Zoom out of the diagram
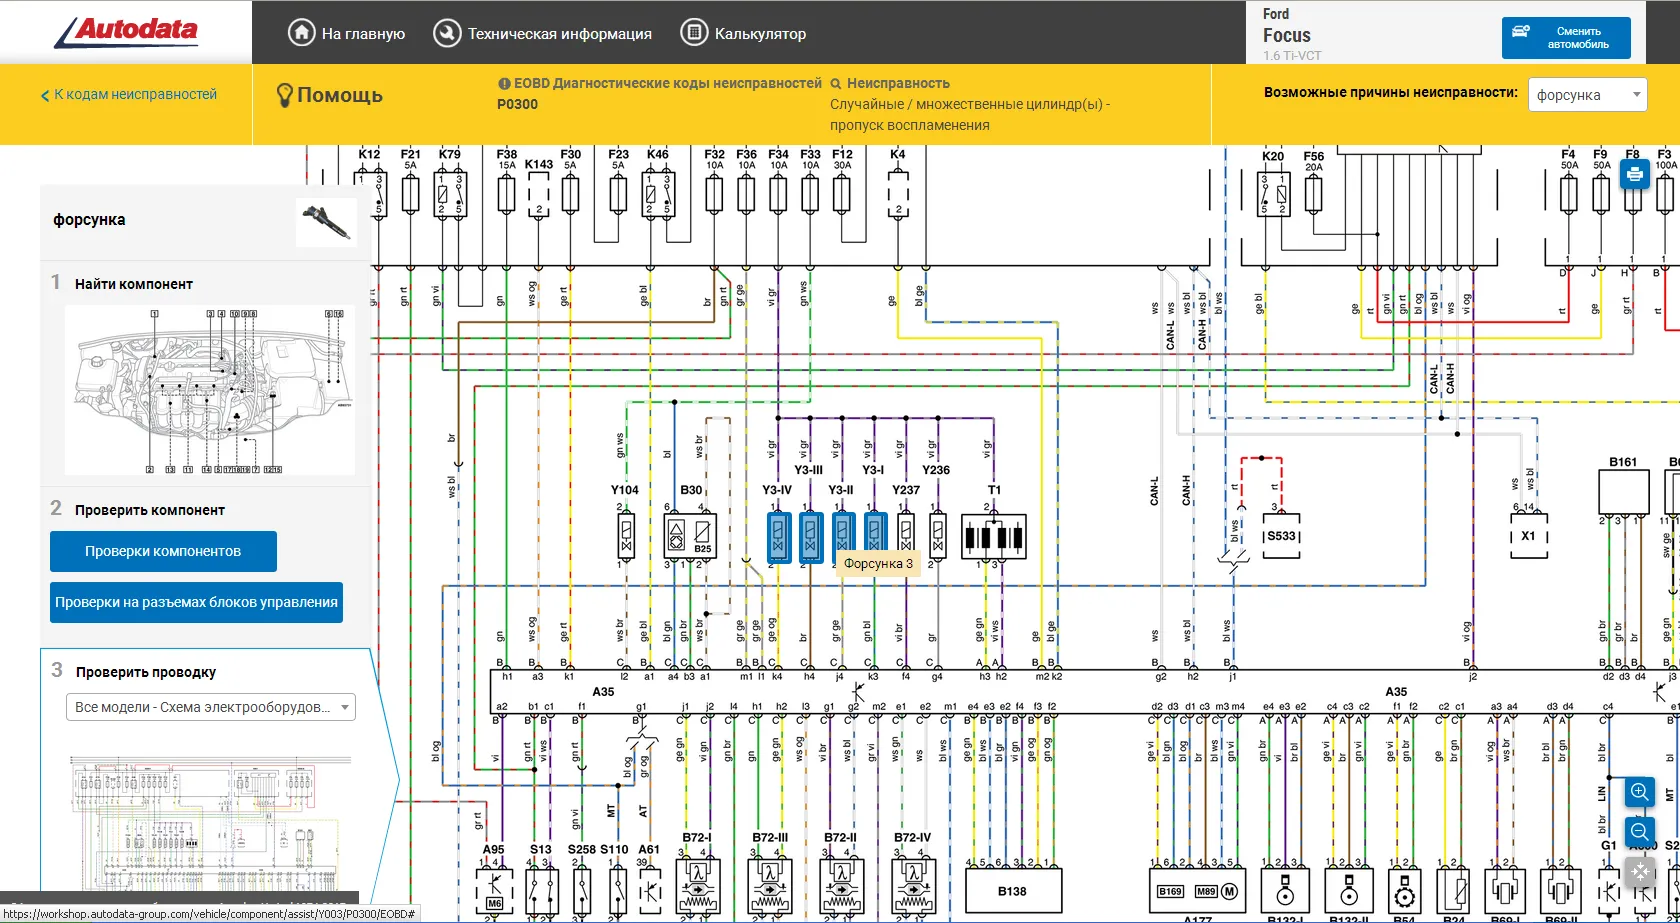The image size is (1680, 923). pos(1639,831)
